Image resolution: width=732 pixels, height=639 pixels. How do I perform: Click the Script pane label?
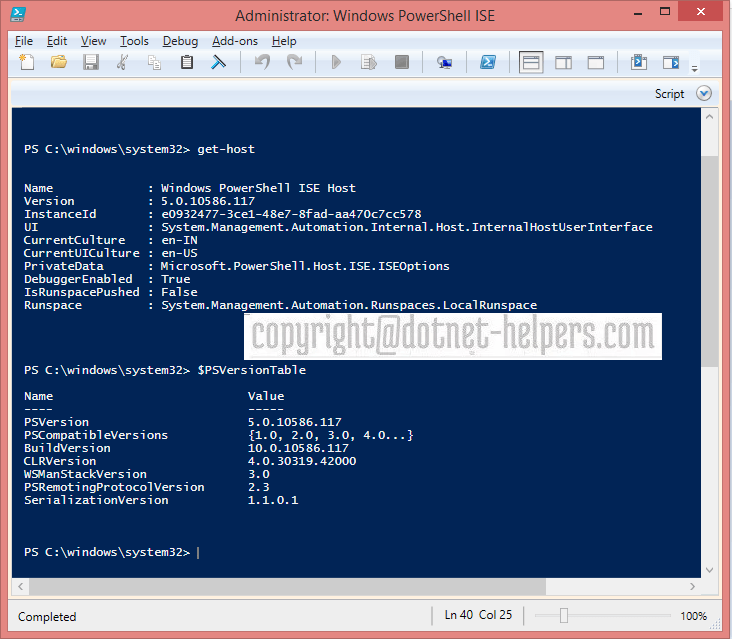(669, 94)
